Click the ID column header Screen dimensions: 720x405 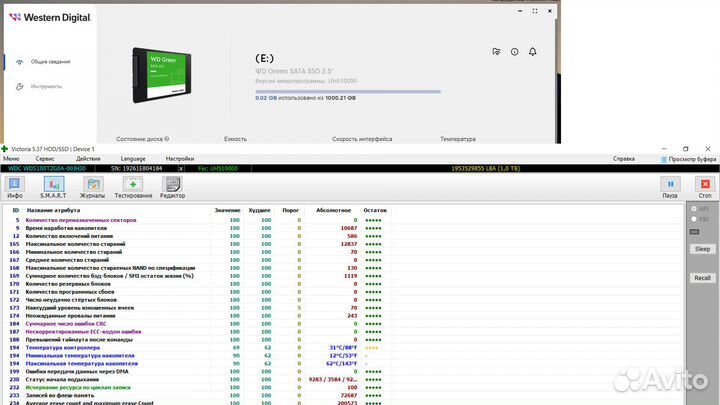15,210
